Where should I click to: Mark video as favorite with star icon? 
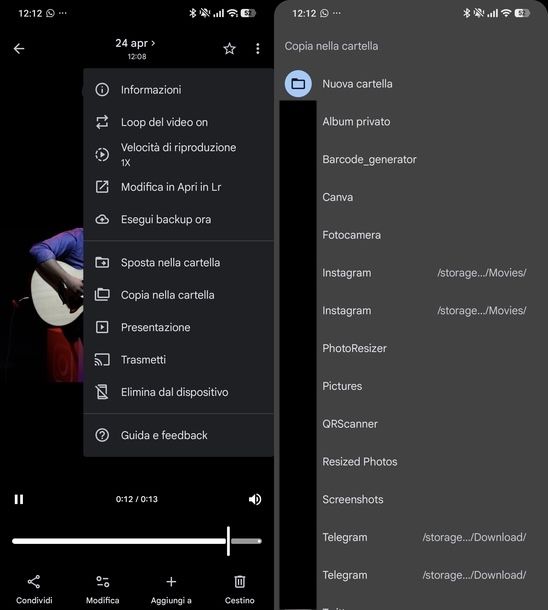tap(229, 49)
